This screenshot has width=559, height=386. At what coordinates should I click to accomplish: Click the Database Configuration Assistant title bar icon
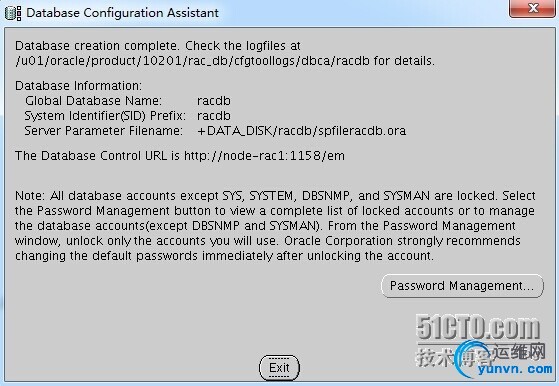pyautogui.click(x=13, y=13)
